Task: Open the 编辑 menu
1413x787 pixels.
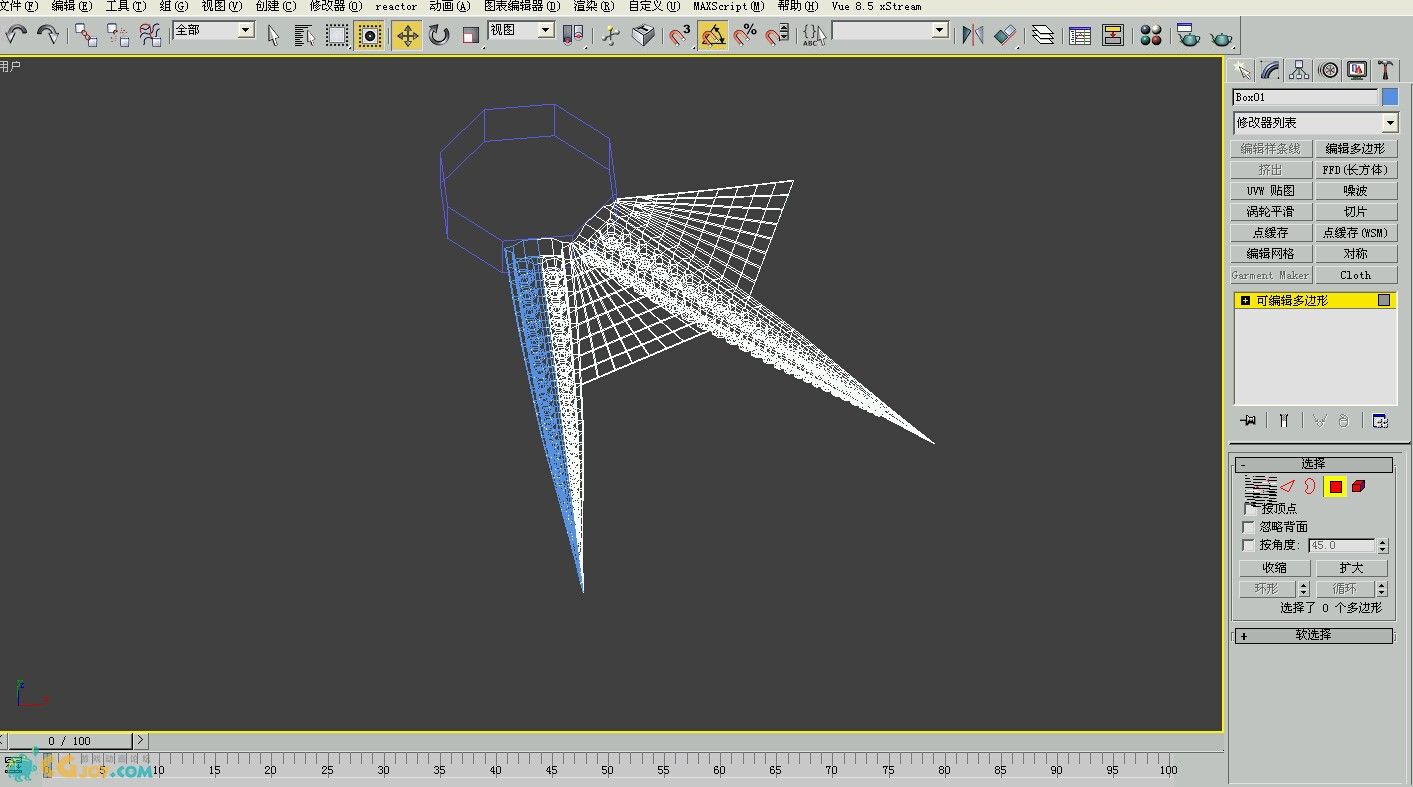Action: click(x=72, y=6)
